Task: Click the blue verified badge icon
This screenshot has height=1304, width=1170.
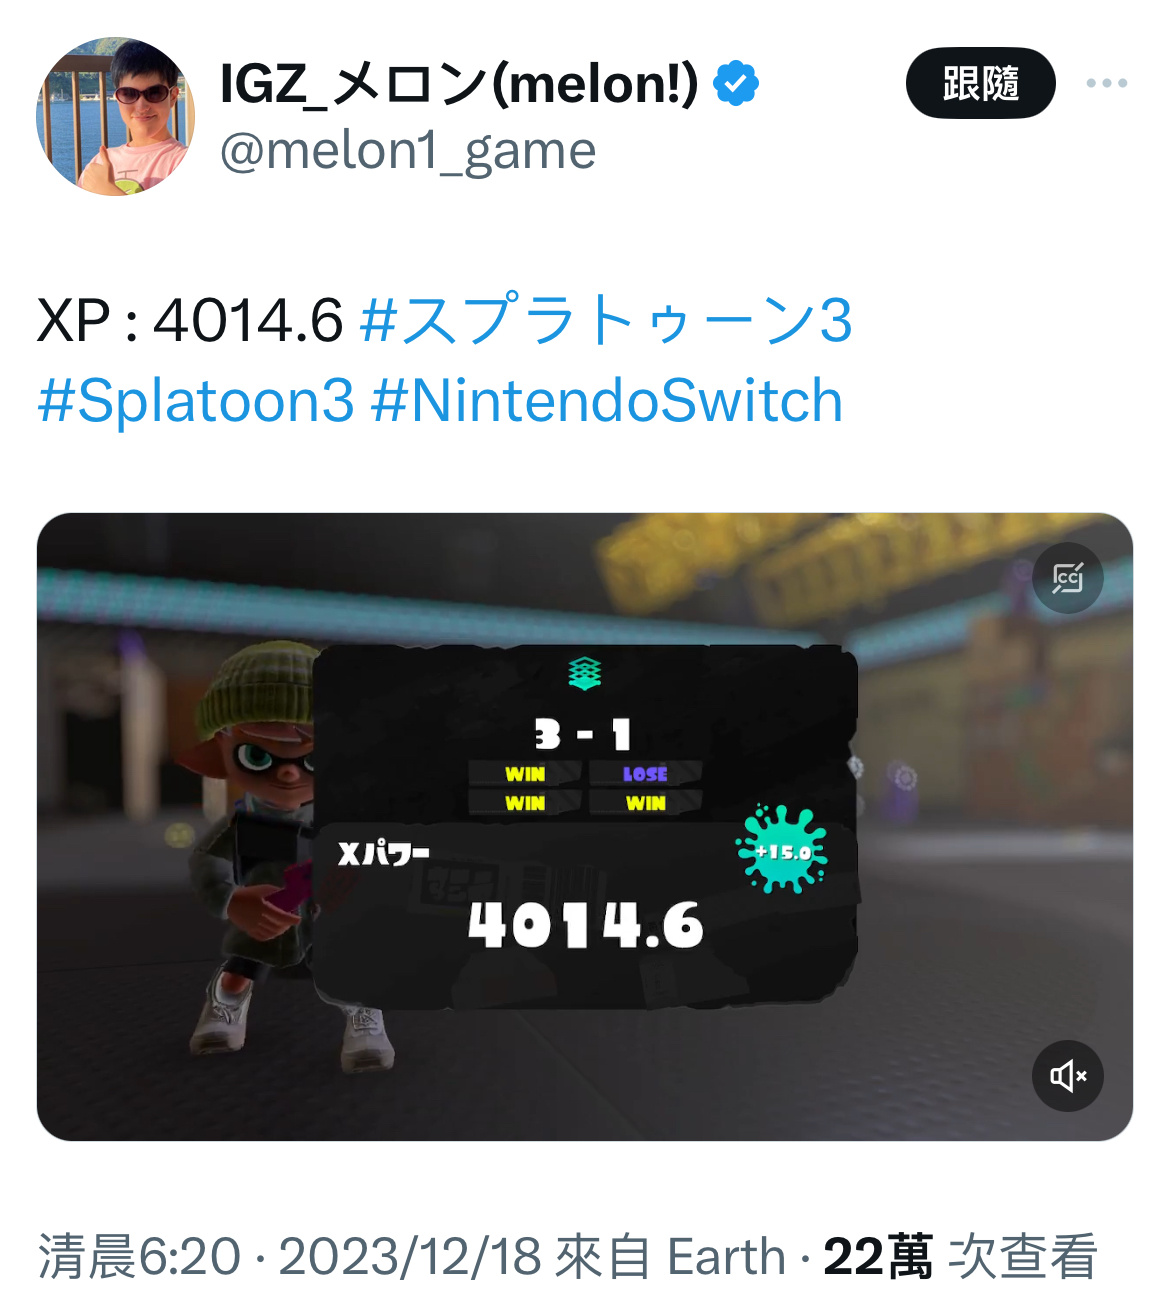Action: tap(736, 83)
